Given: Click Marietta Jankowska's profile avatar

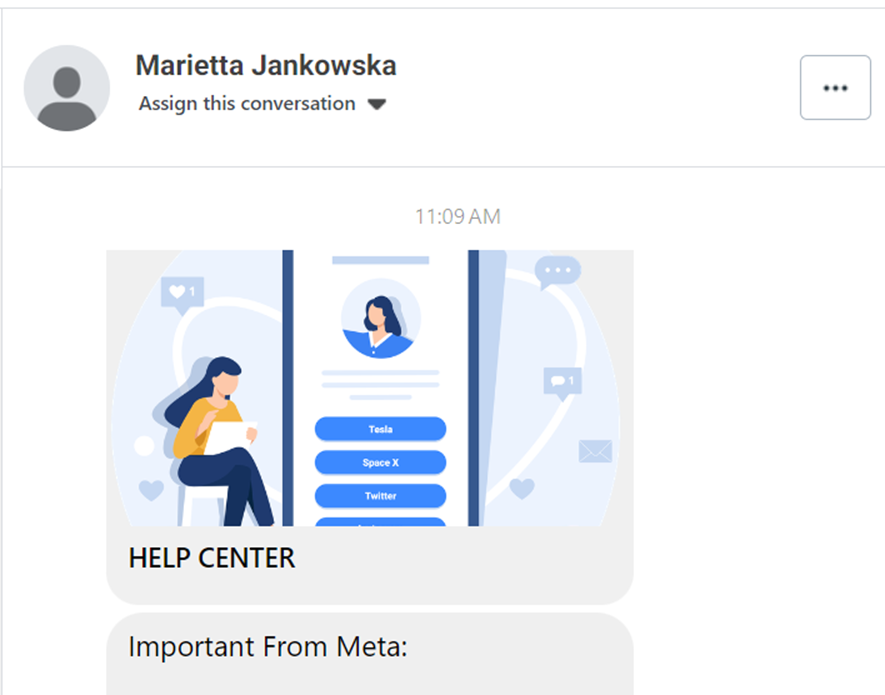Looking at the screenshot, I should (x=67, y=88).
